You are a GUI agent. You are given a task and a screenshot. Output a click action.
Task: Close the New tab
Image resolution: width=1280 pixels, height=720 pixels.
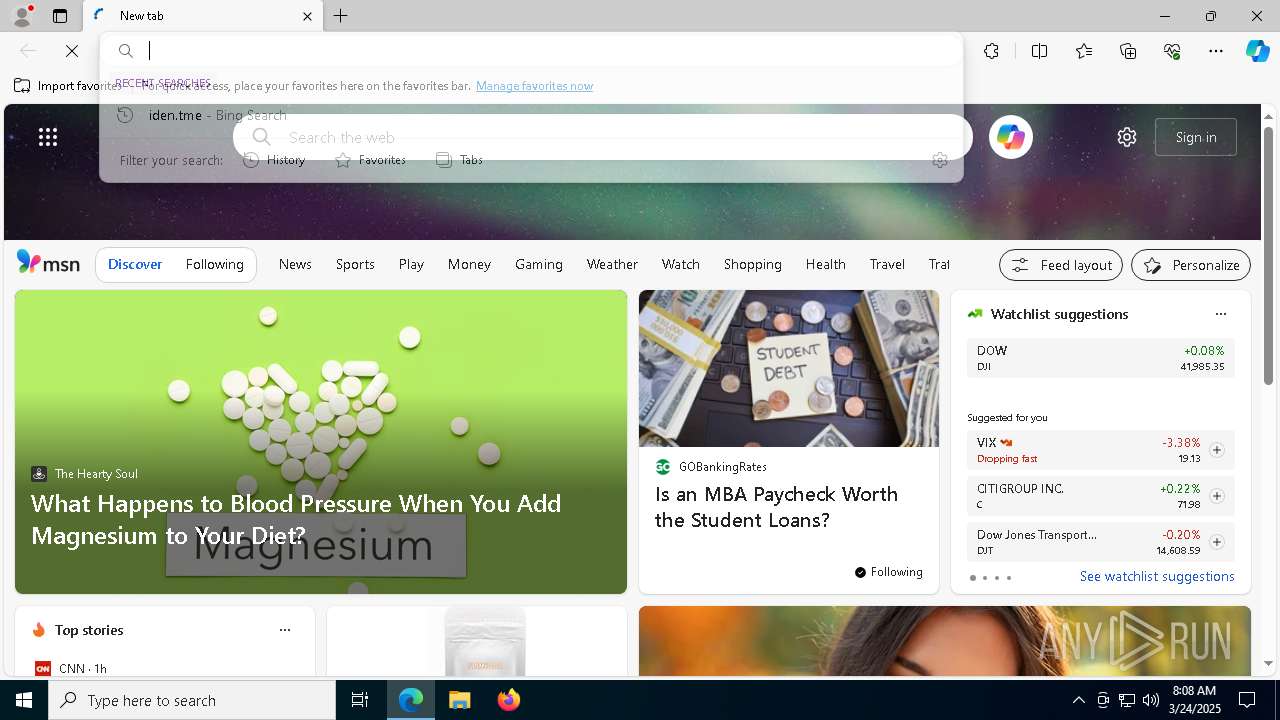(x=307, y=16)
